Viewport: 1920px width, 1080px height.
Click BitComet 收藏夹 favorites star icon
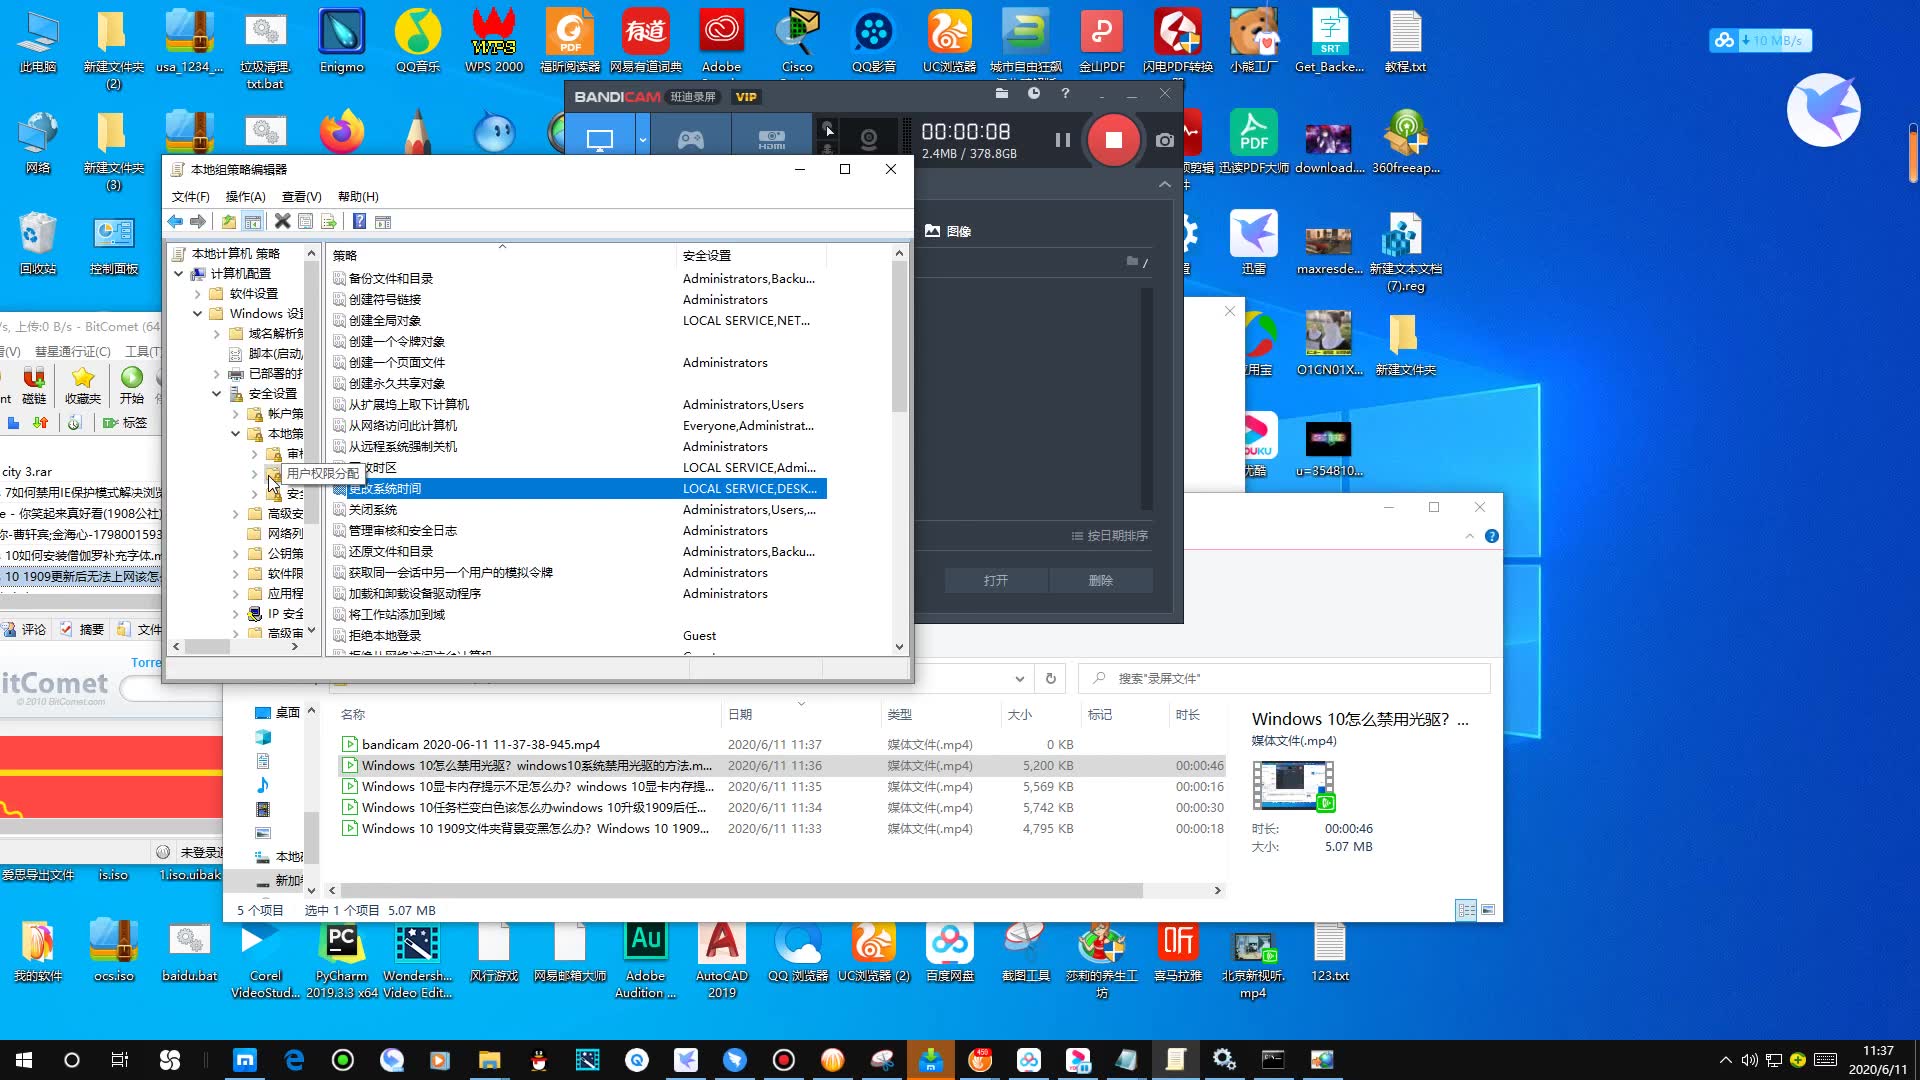click(x=83, y=384)
